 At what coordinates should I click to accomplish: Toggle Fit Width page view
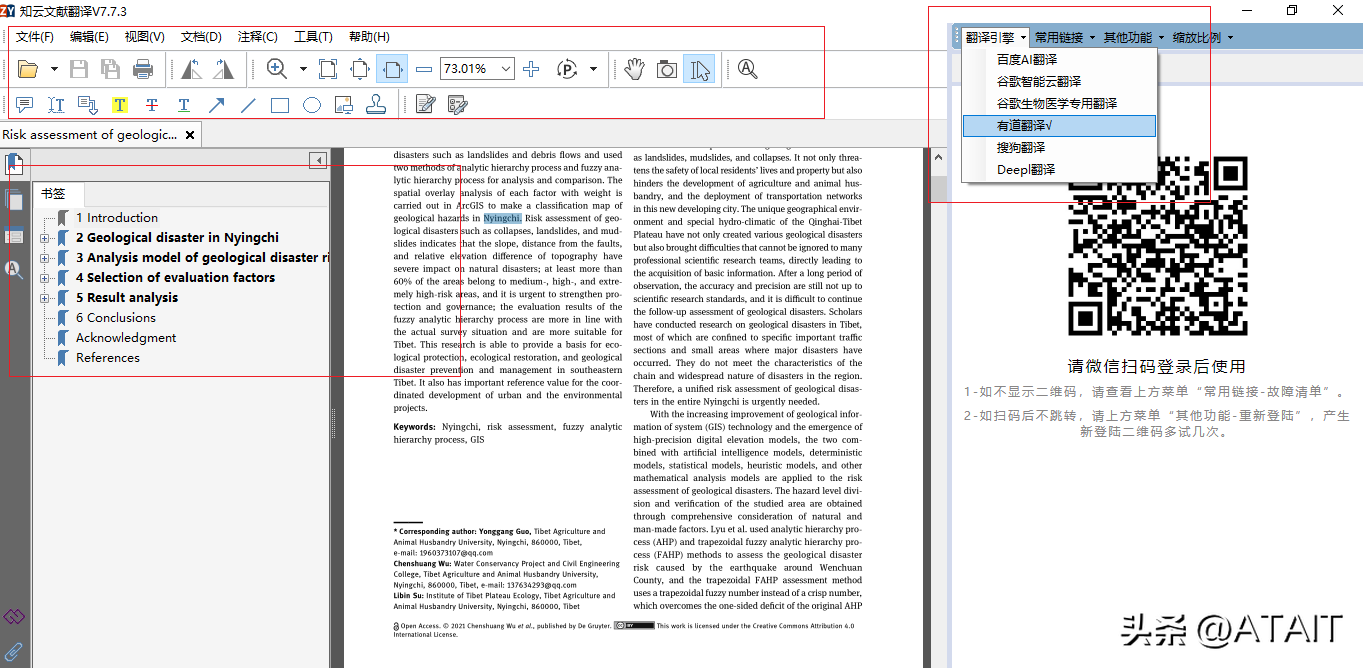pos(392,69)
